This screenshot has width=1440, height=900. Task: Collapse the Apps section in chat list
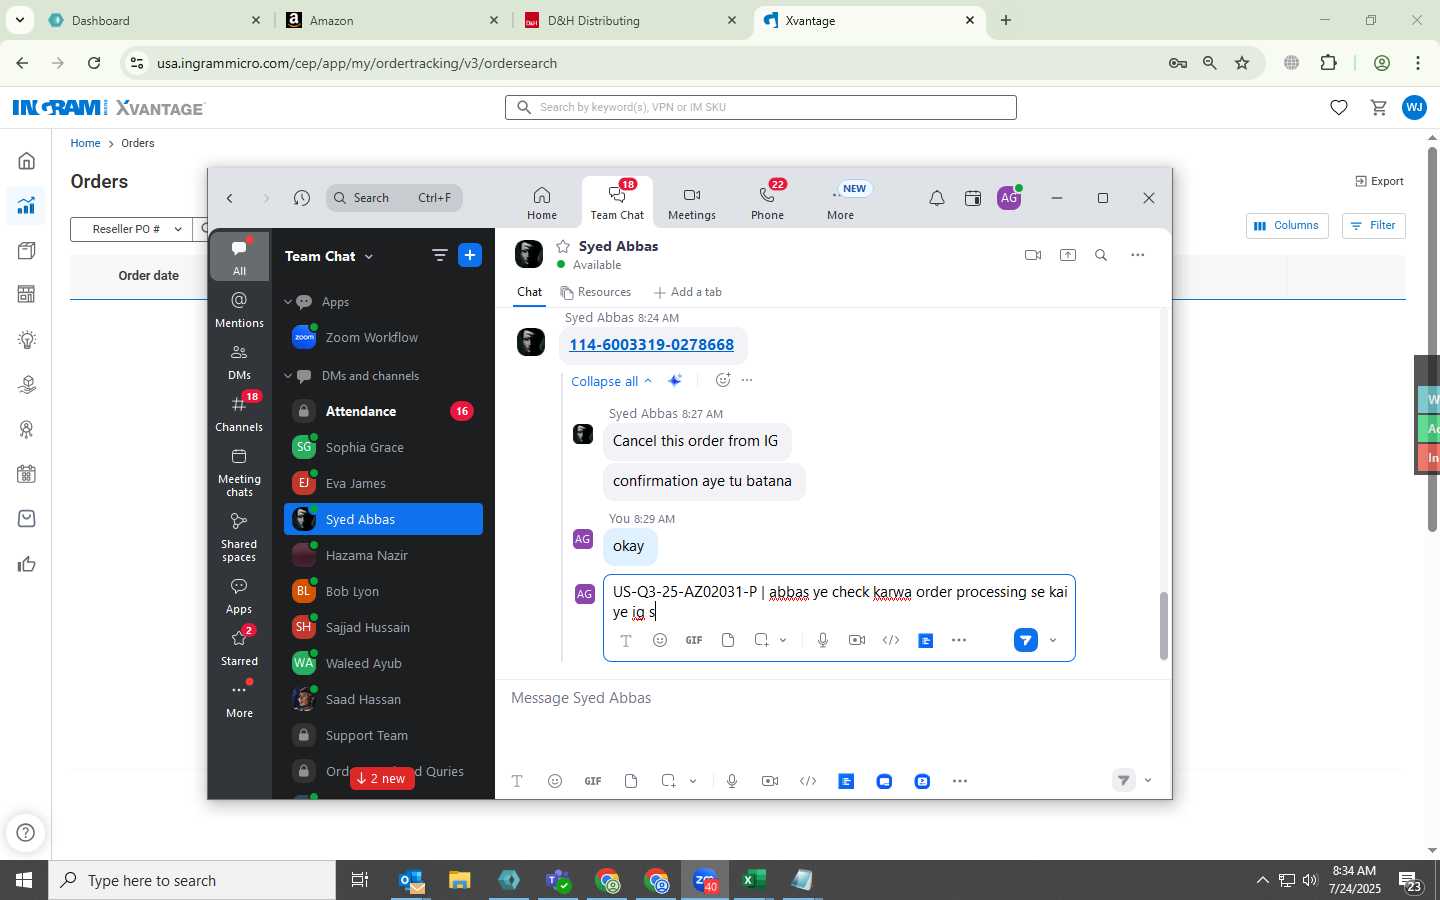288,302
